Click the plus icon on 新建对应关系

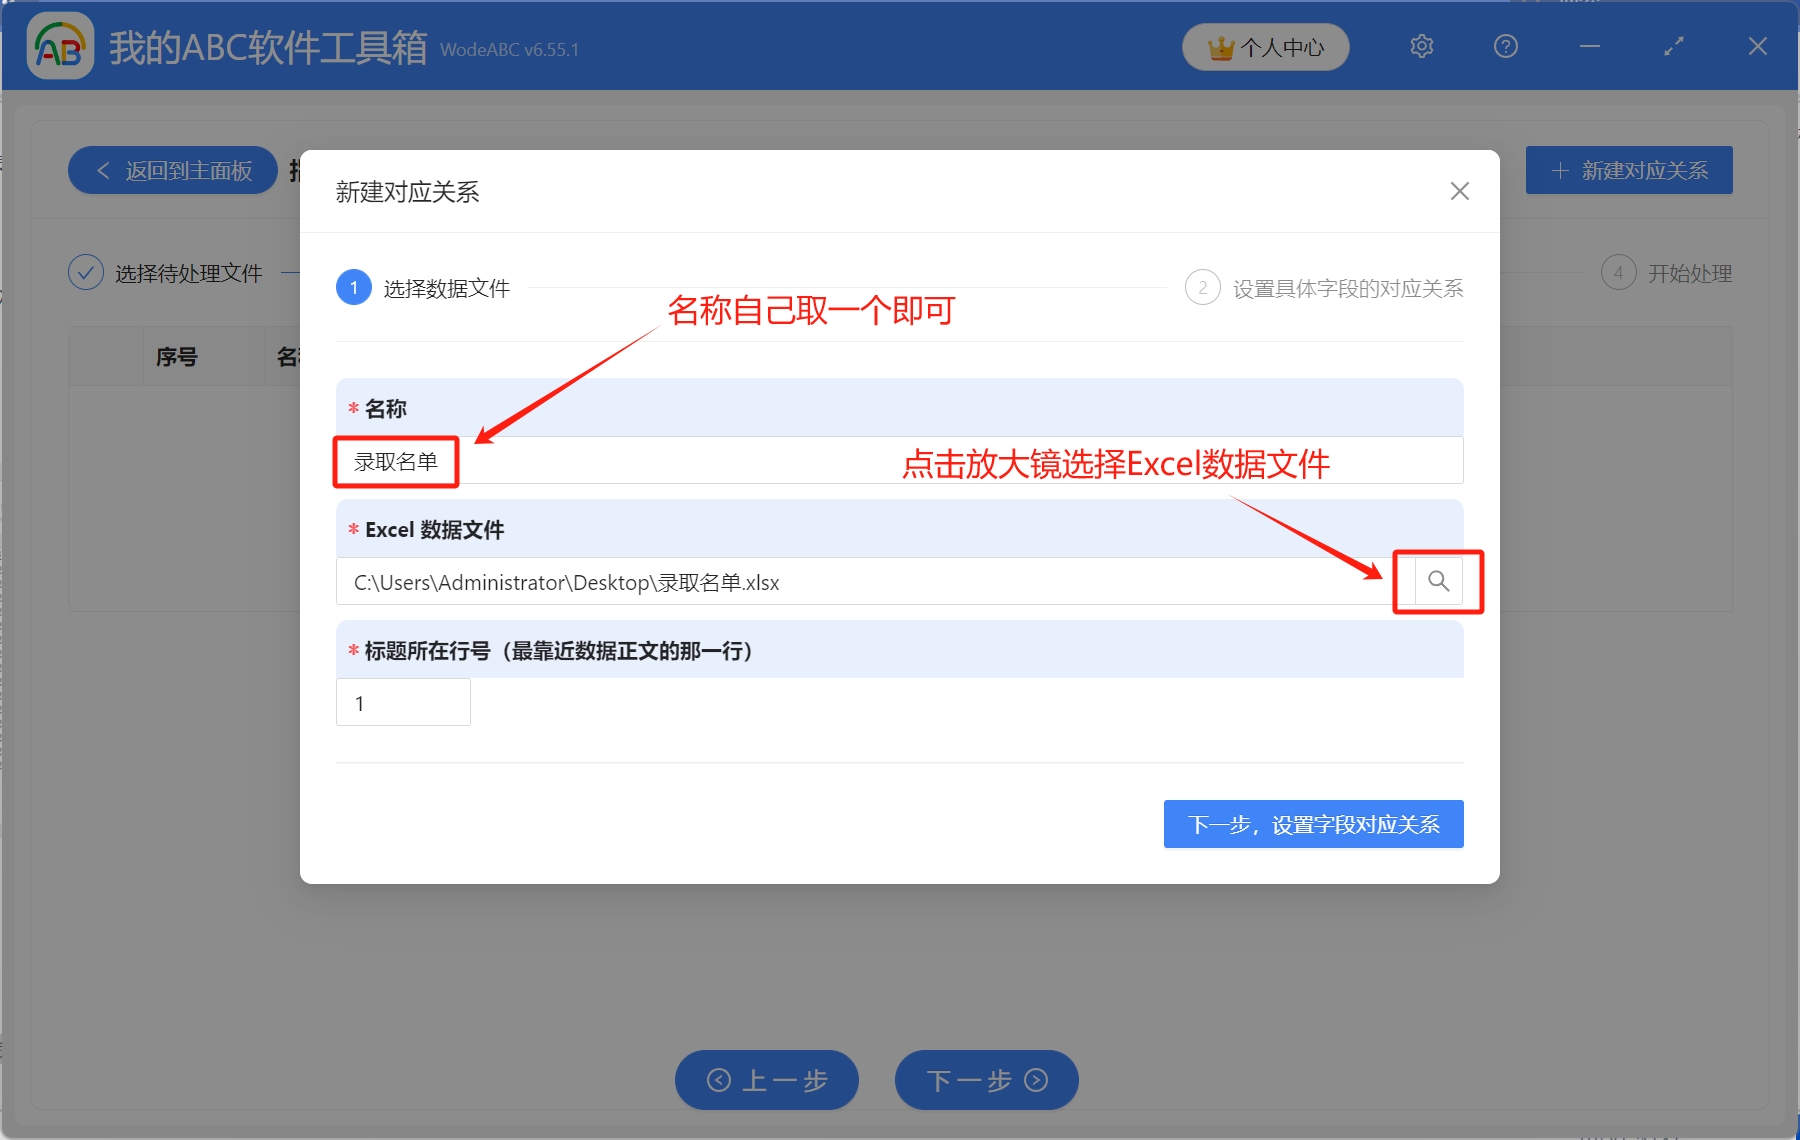coord(1559,170)
